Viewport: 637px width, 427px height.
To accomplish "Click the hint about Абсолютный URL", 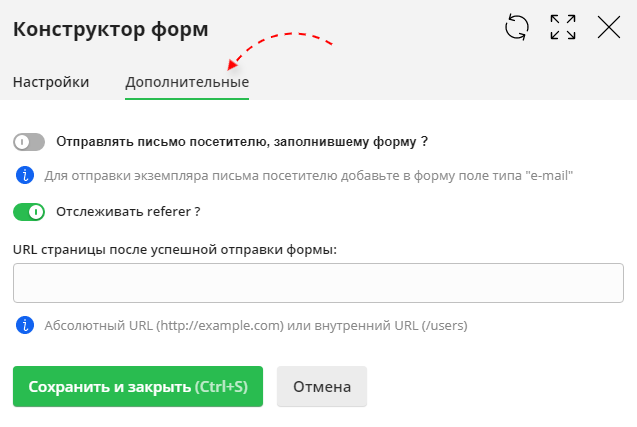I will [x=255, y=325].
